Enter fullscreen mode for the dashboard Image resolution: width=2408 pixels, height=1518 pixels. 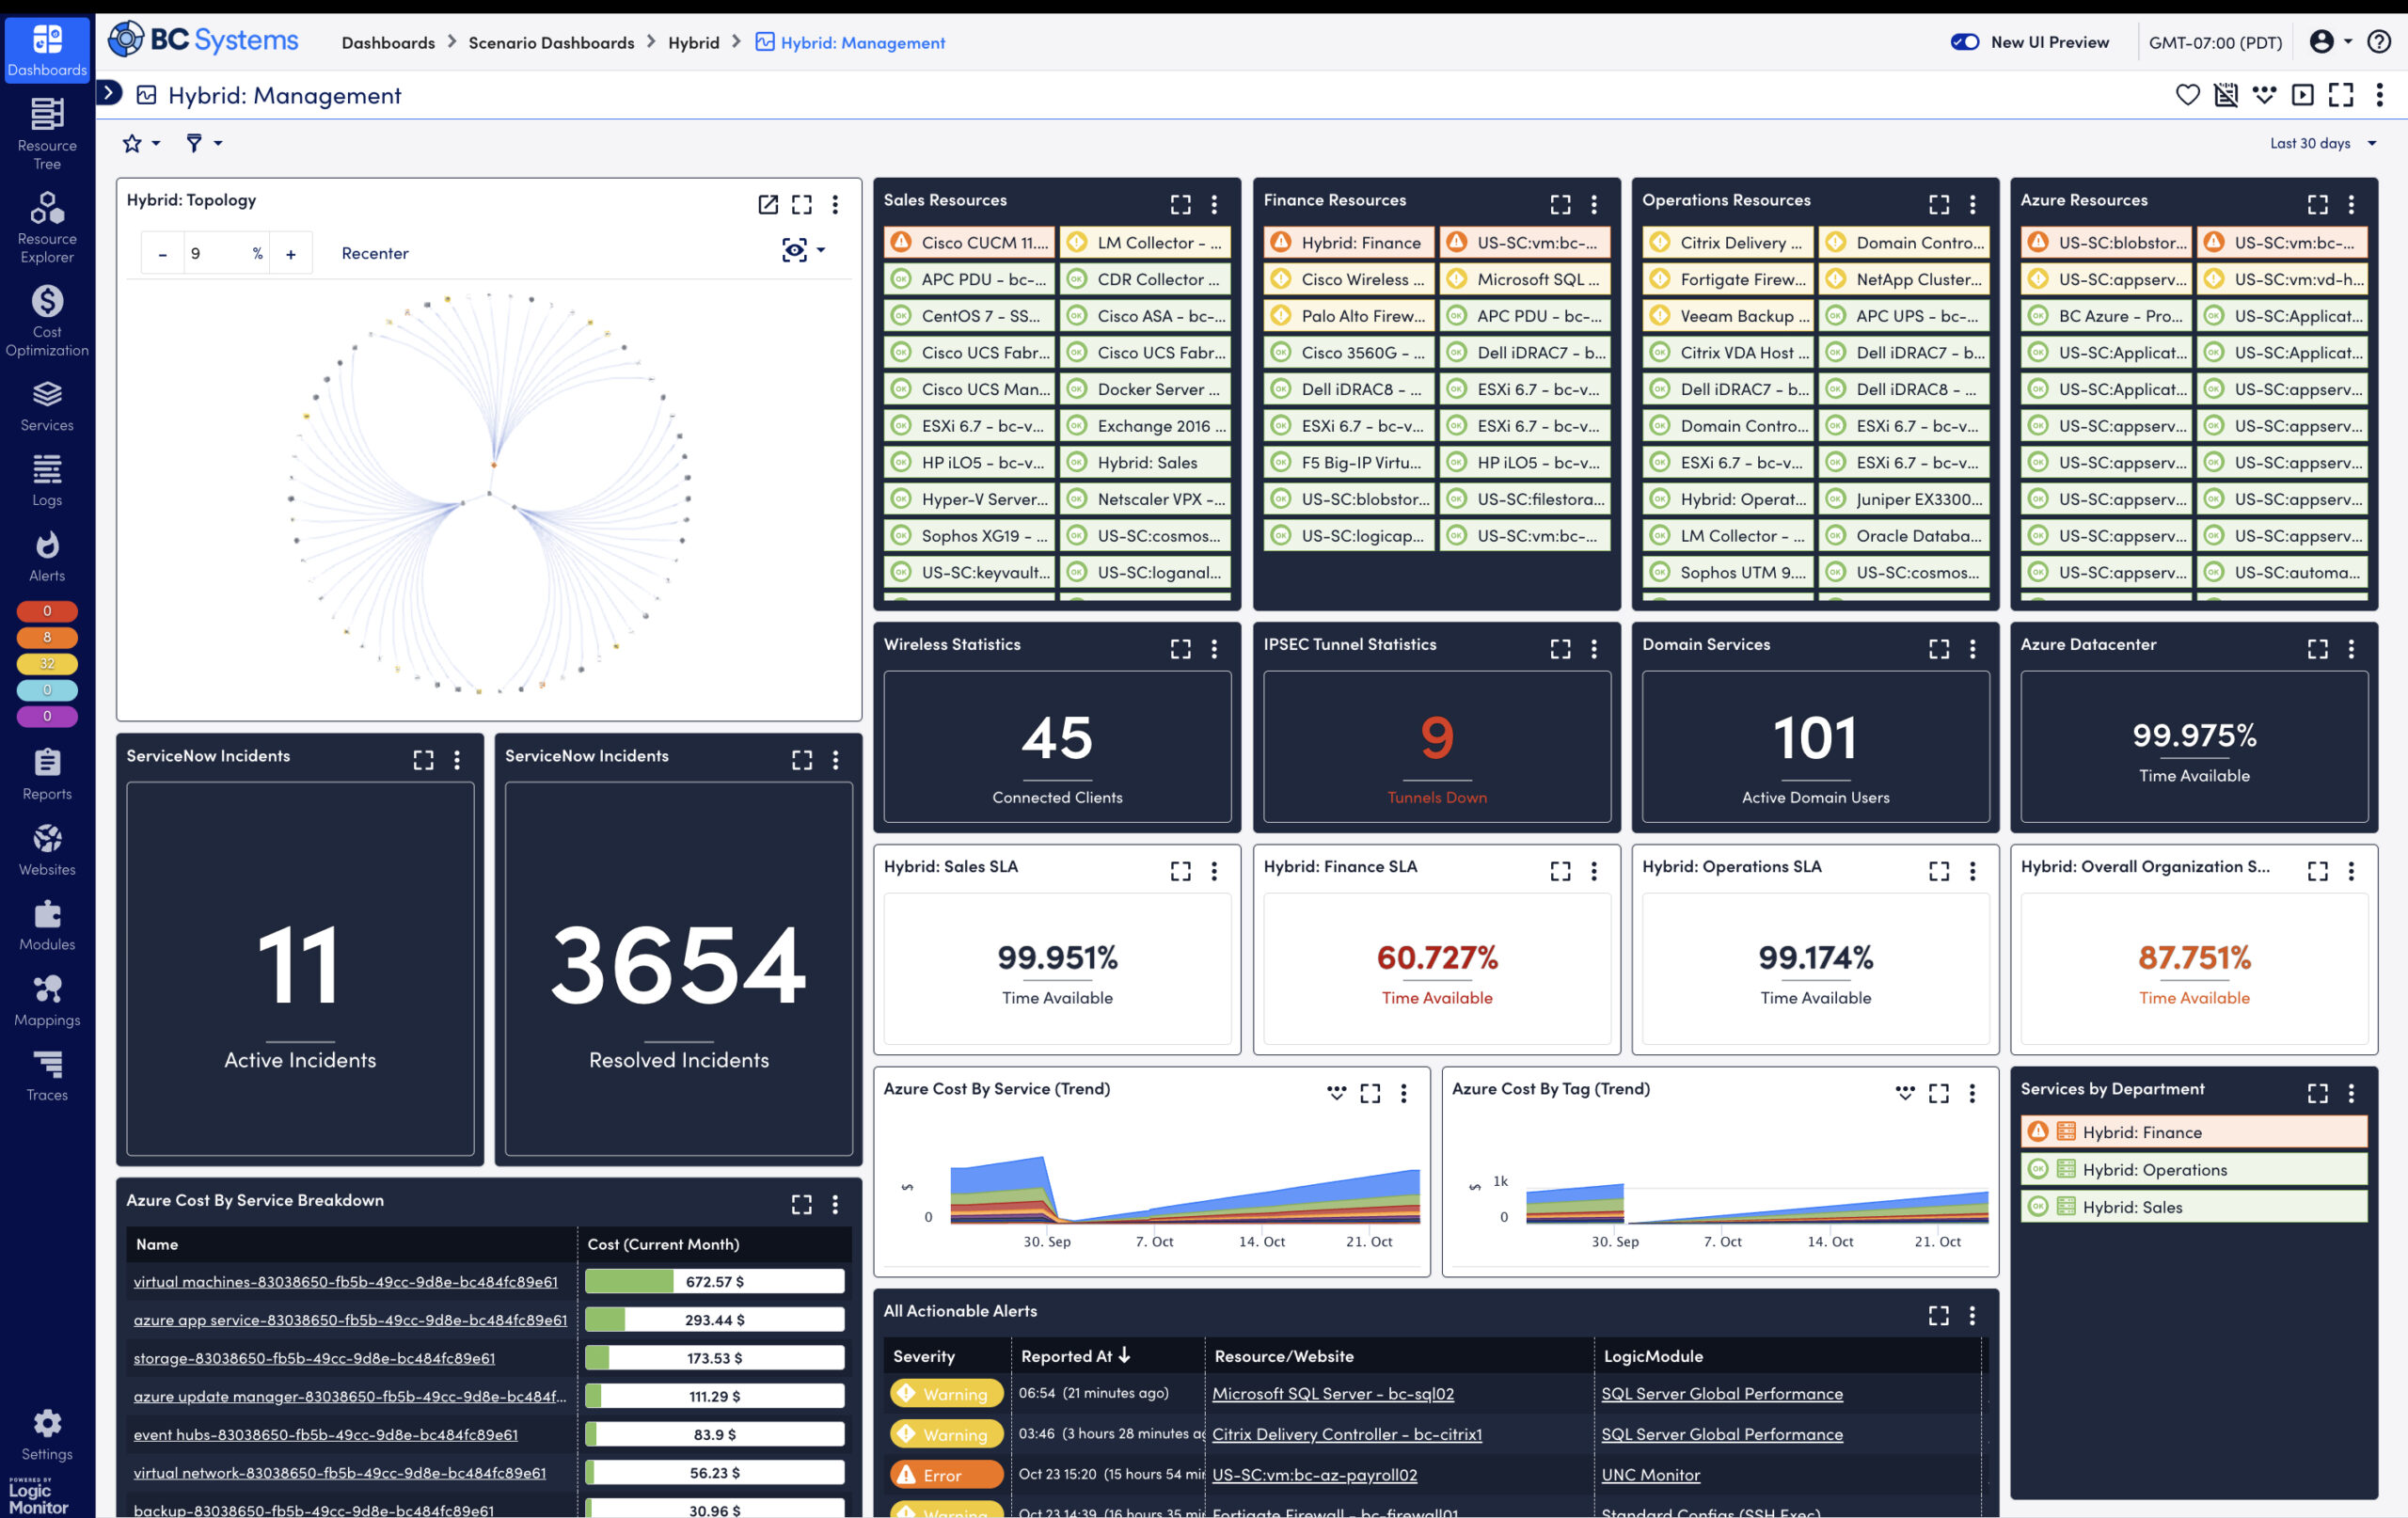point(2341,95)
